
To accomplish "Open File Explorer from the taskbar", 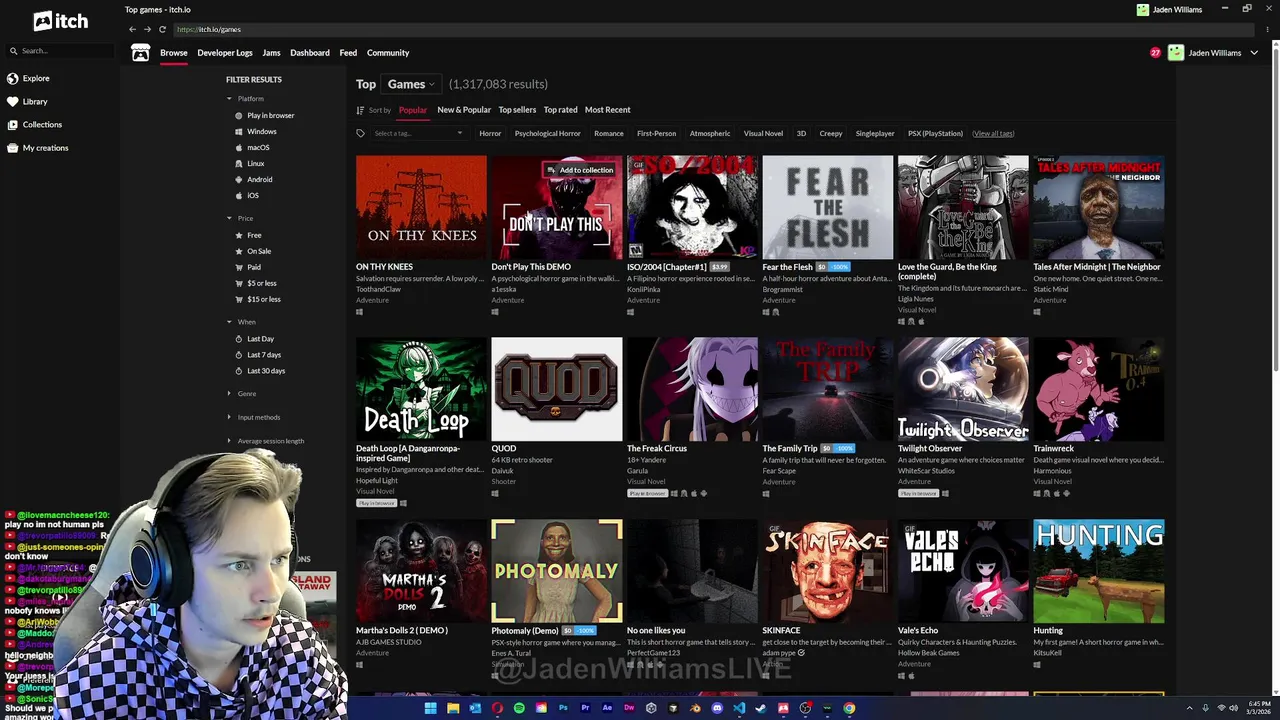I will point(453,708).
